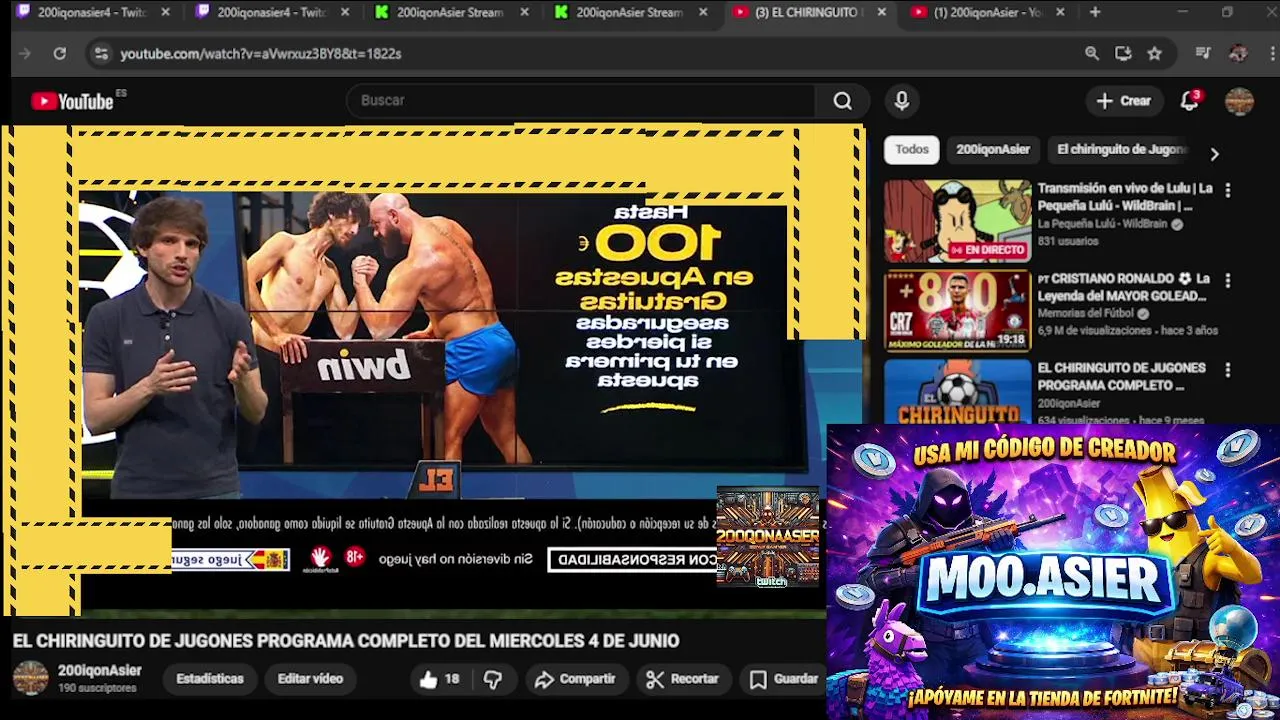Image resolution: width=1280 pixels, height=720 pixels.
Task: Open CRISTIANO RONALDO Leyenda video title
Action: [x=1124, y=287]
